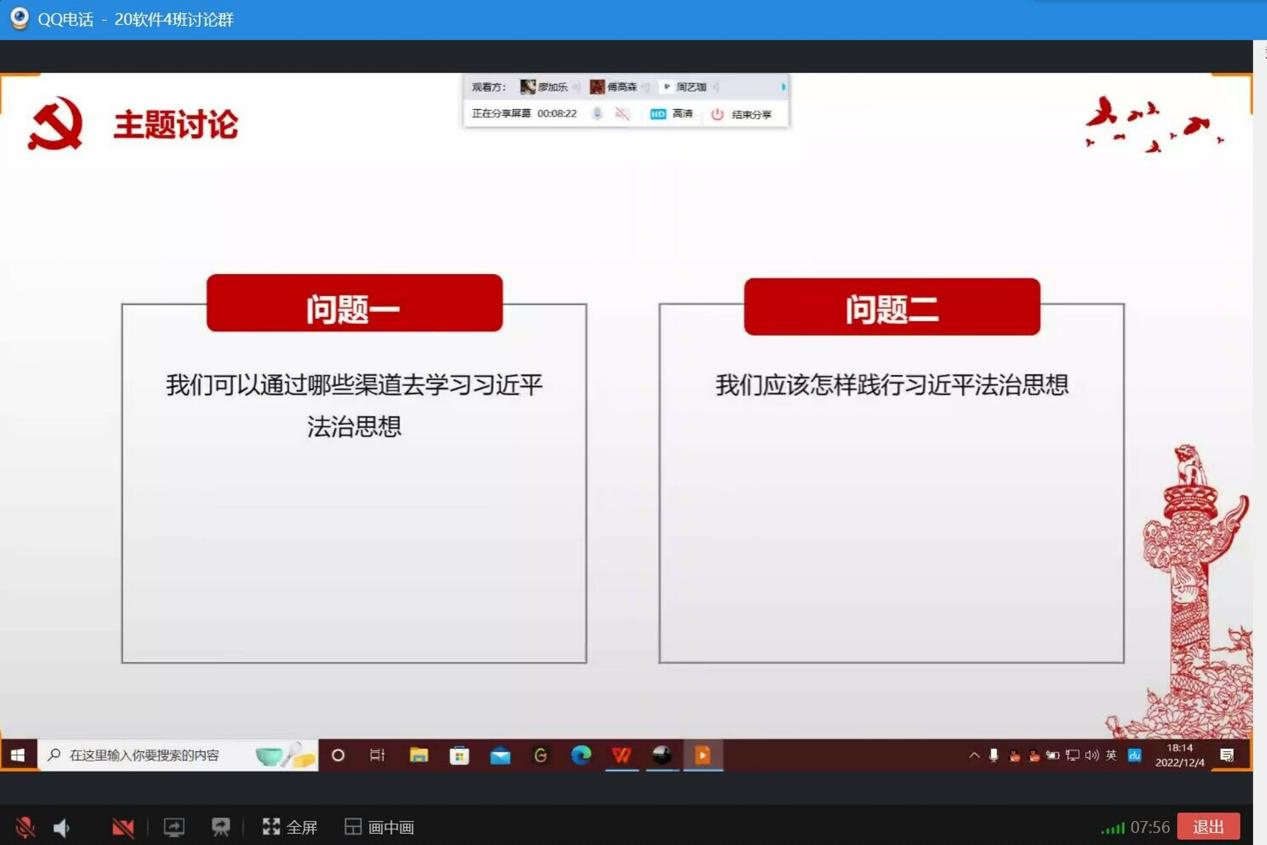Click the microphone icon in sharing bar
This screenshot has height=845, width=1267.
point(597,114)
